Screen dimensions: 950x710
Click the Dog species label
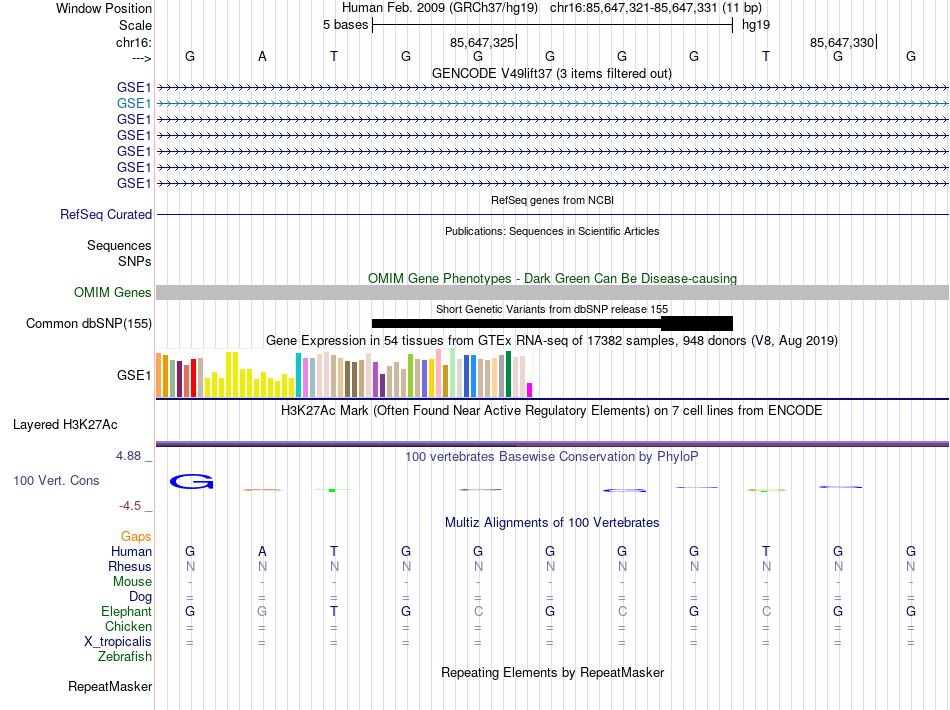(x=141, y=597)
